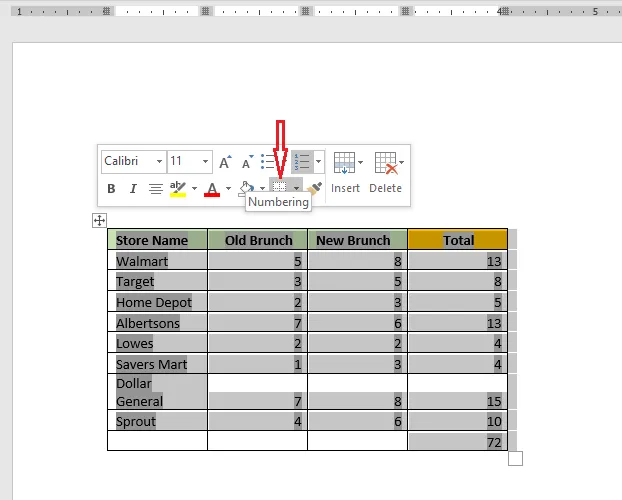622x500 pixels.
Task: Click the orange Total header cell
Action: tap(457, 239)
